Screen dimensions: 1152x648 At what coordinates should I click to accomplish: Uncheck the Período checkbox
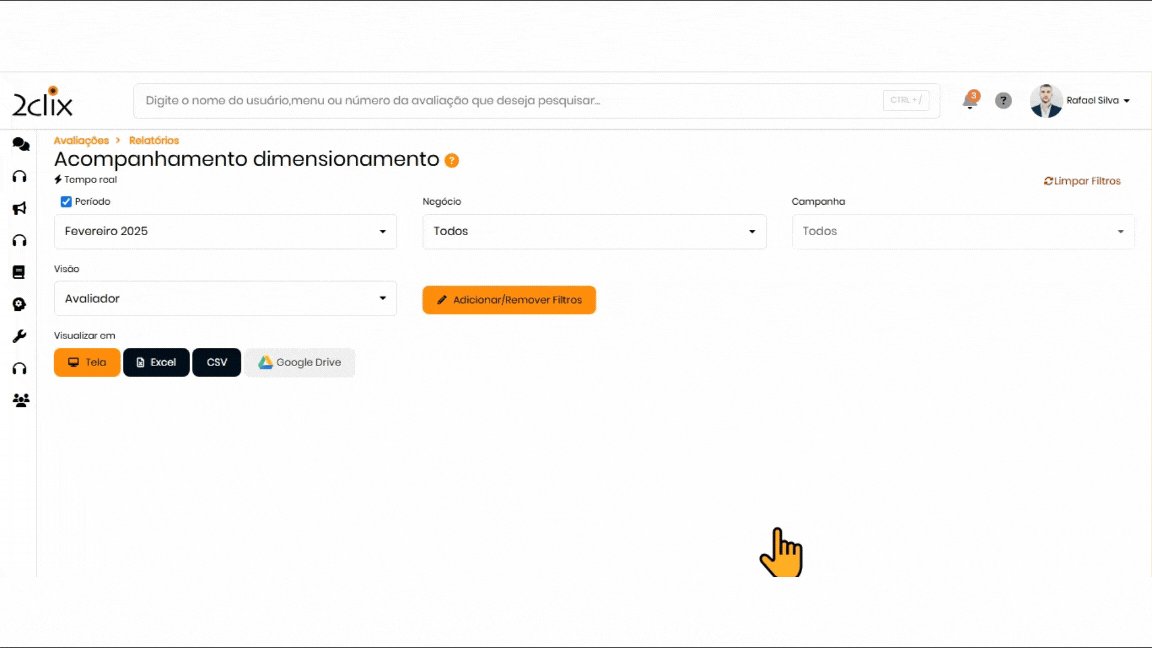66,202
